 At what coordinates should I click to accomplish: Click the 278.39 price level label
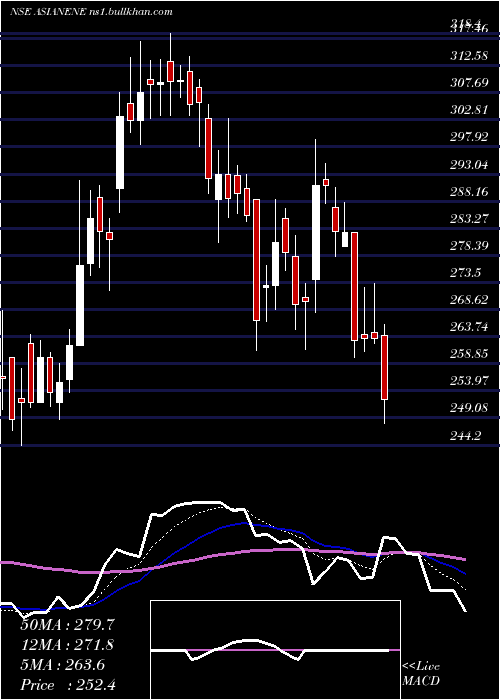pos(468,246)
